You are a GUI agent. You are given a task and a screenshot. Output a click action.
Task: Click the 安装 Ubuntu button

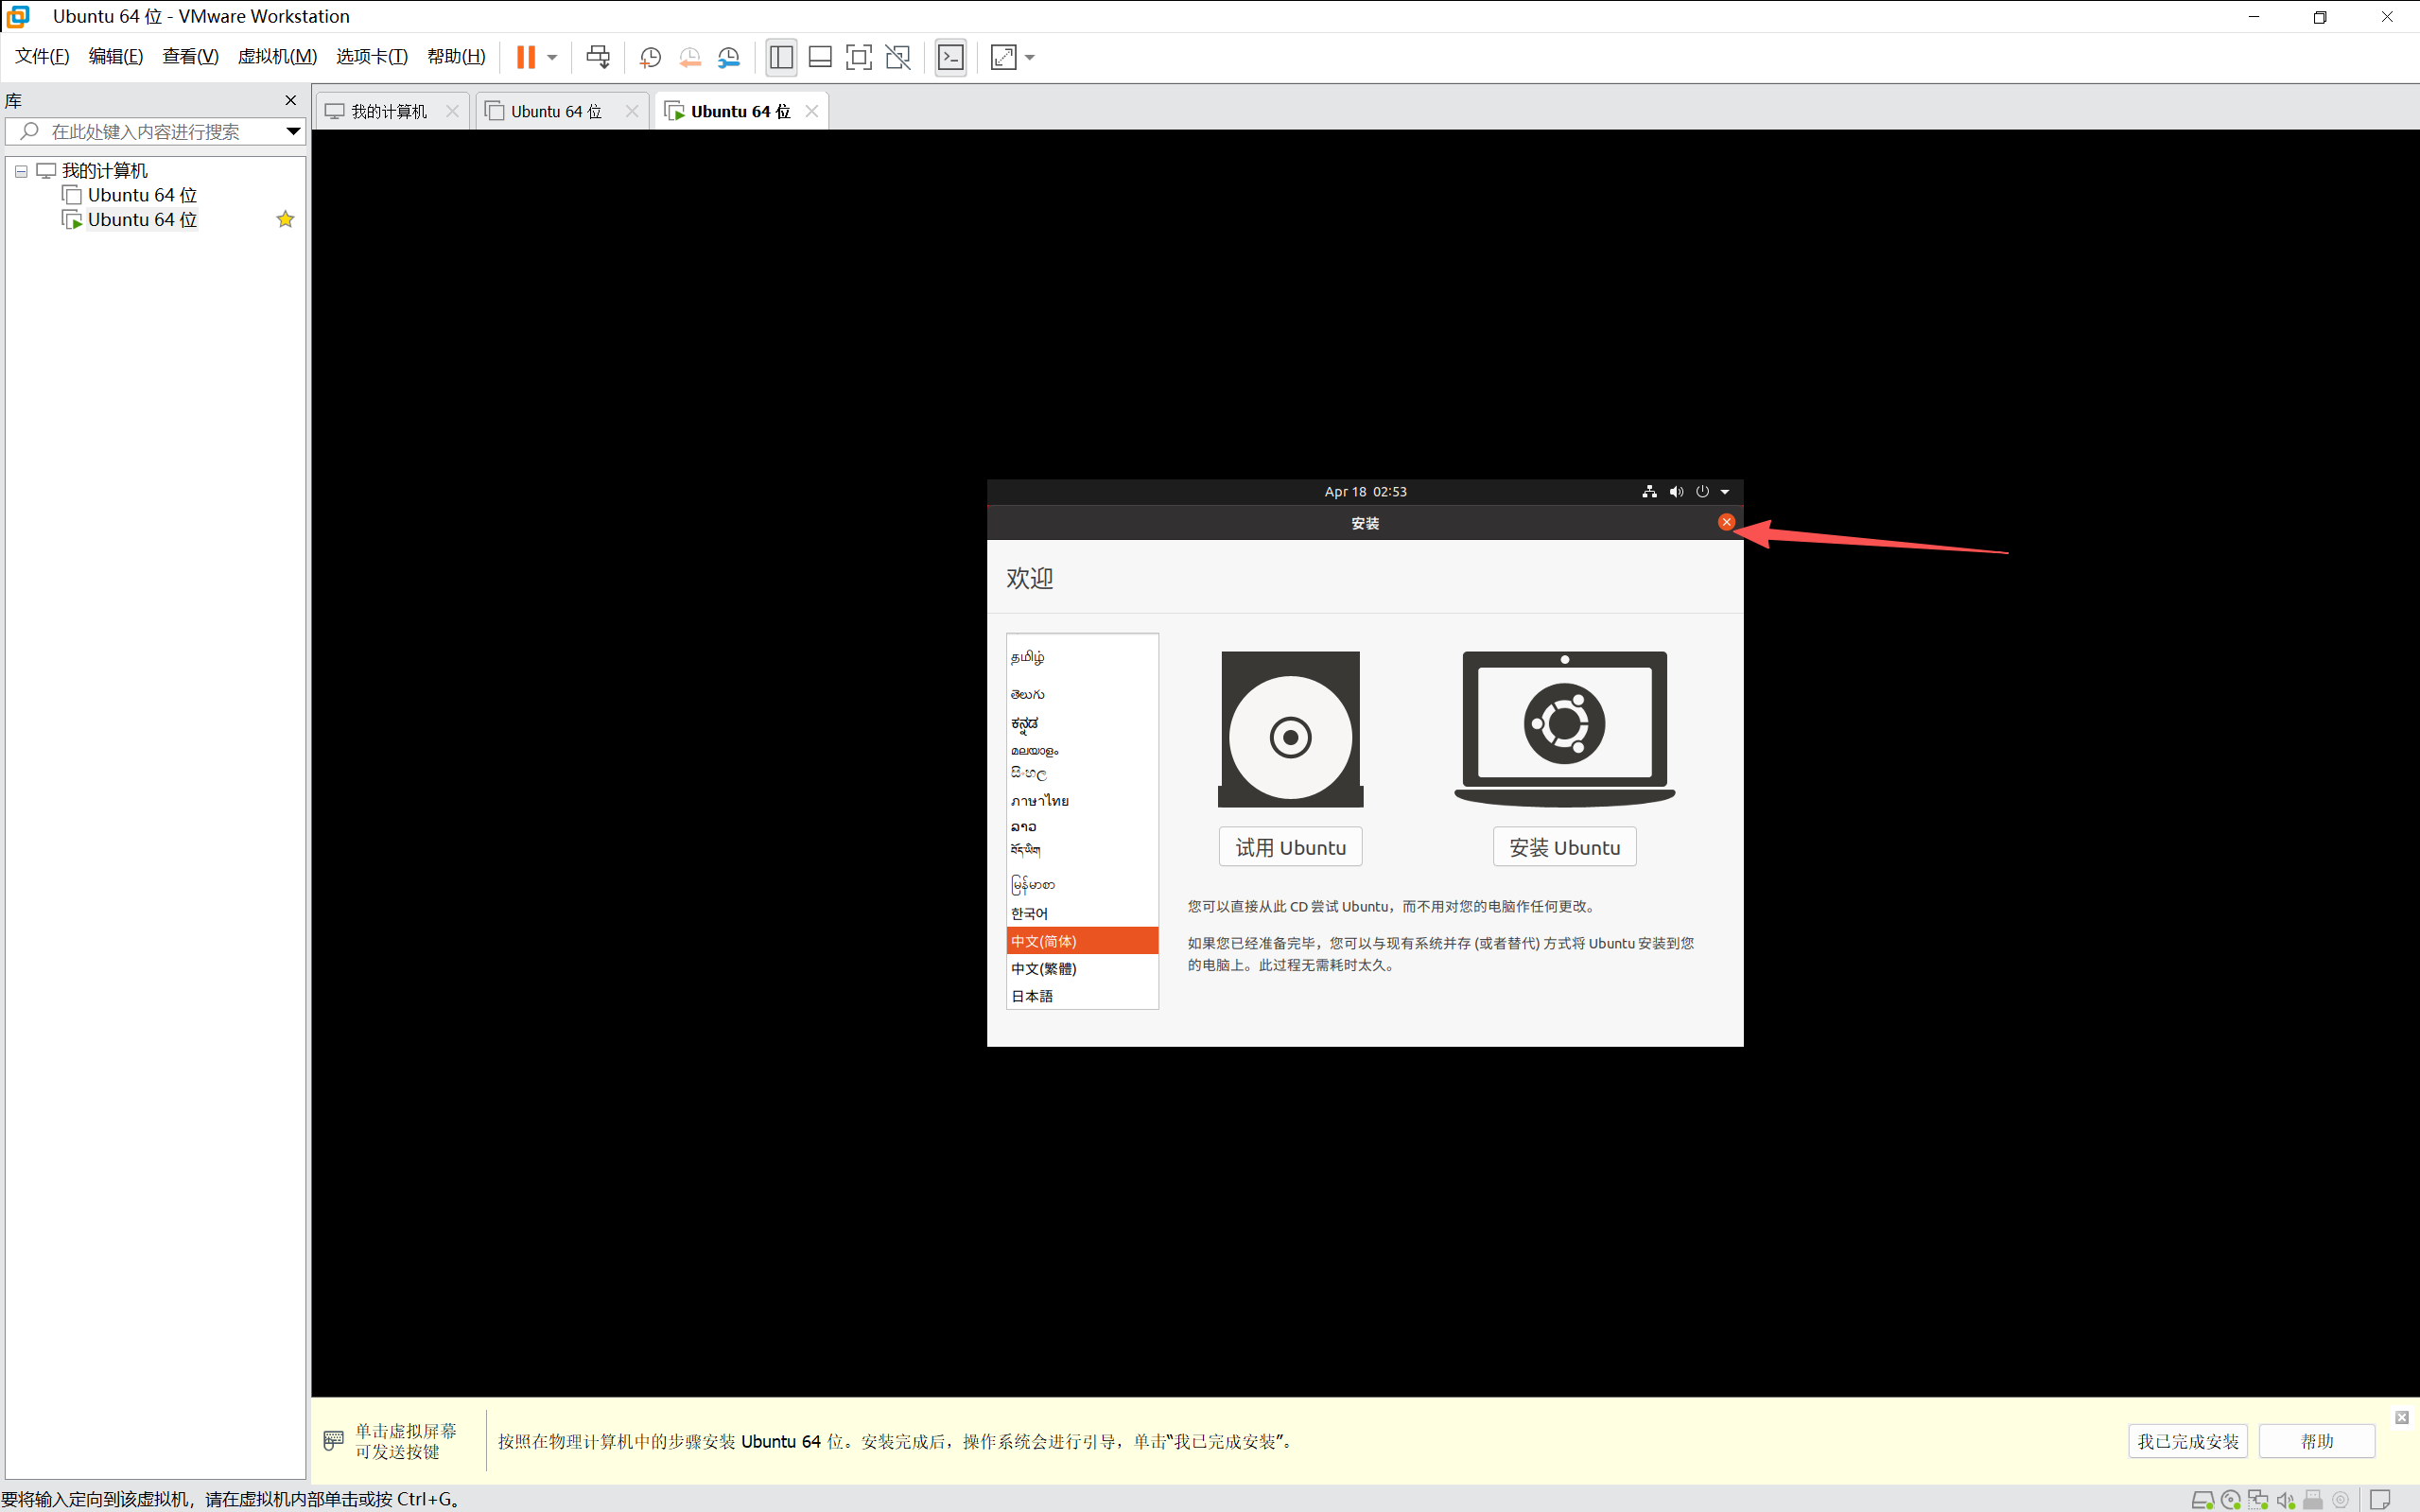tap(1564, 847)
